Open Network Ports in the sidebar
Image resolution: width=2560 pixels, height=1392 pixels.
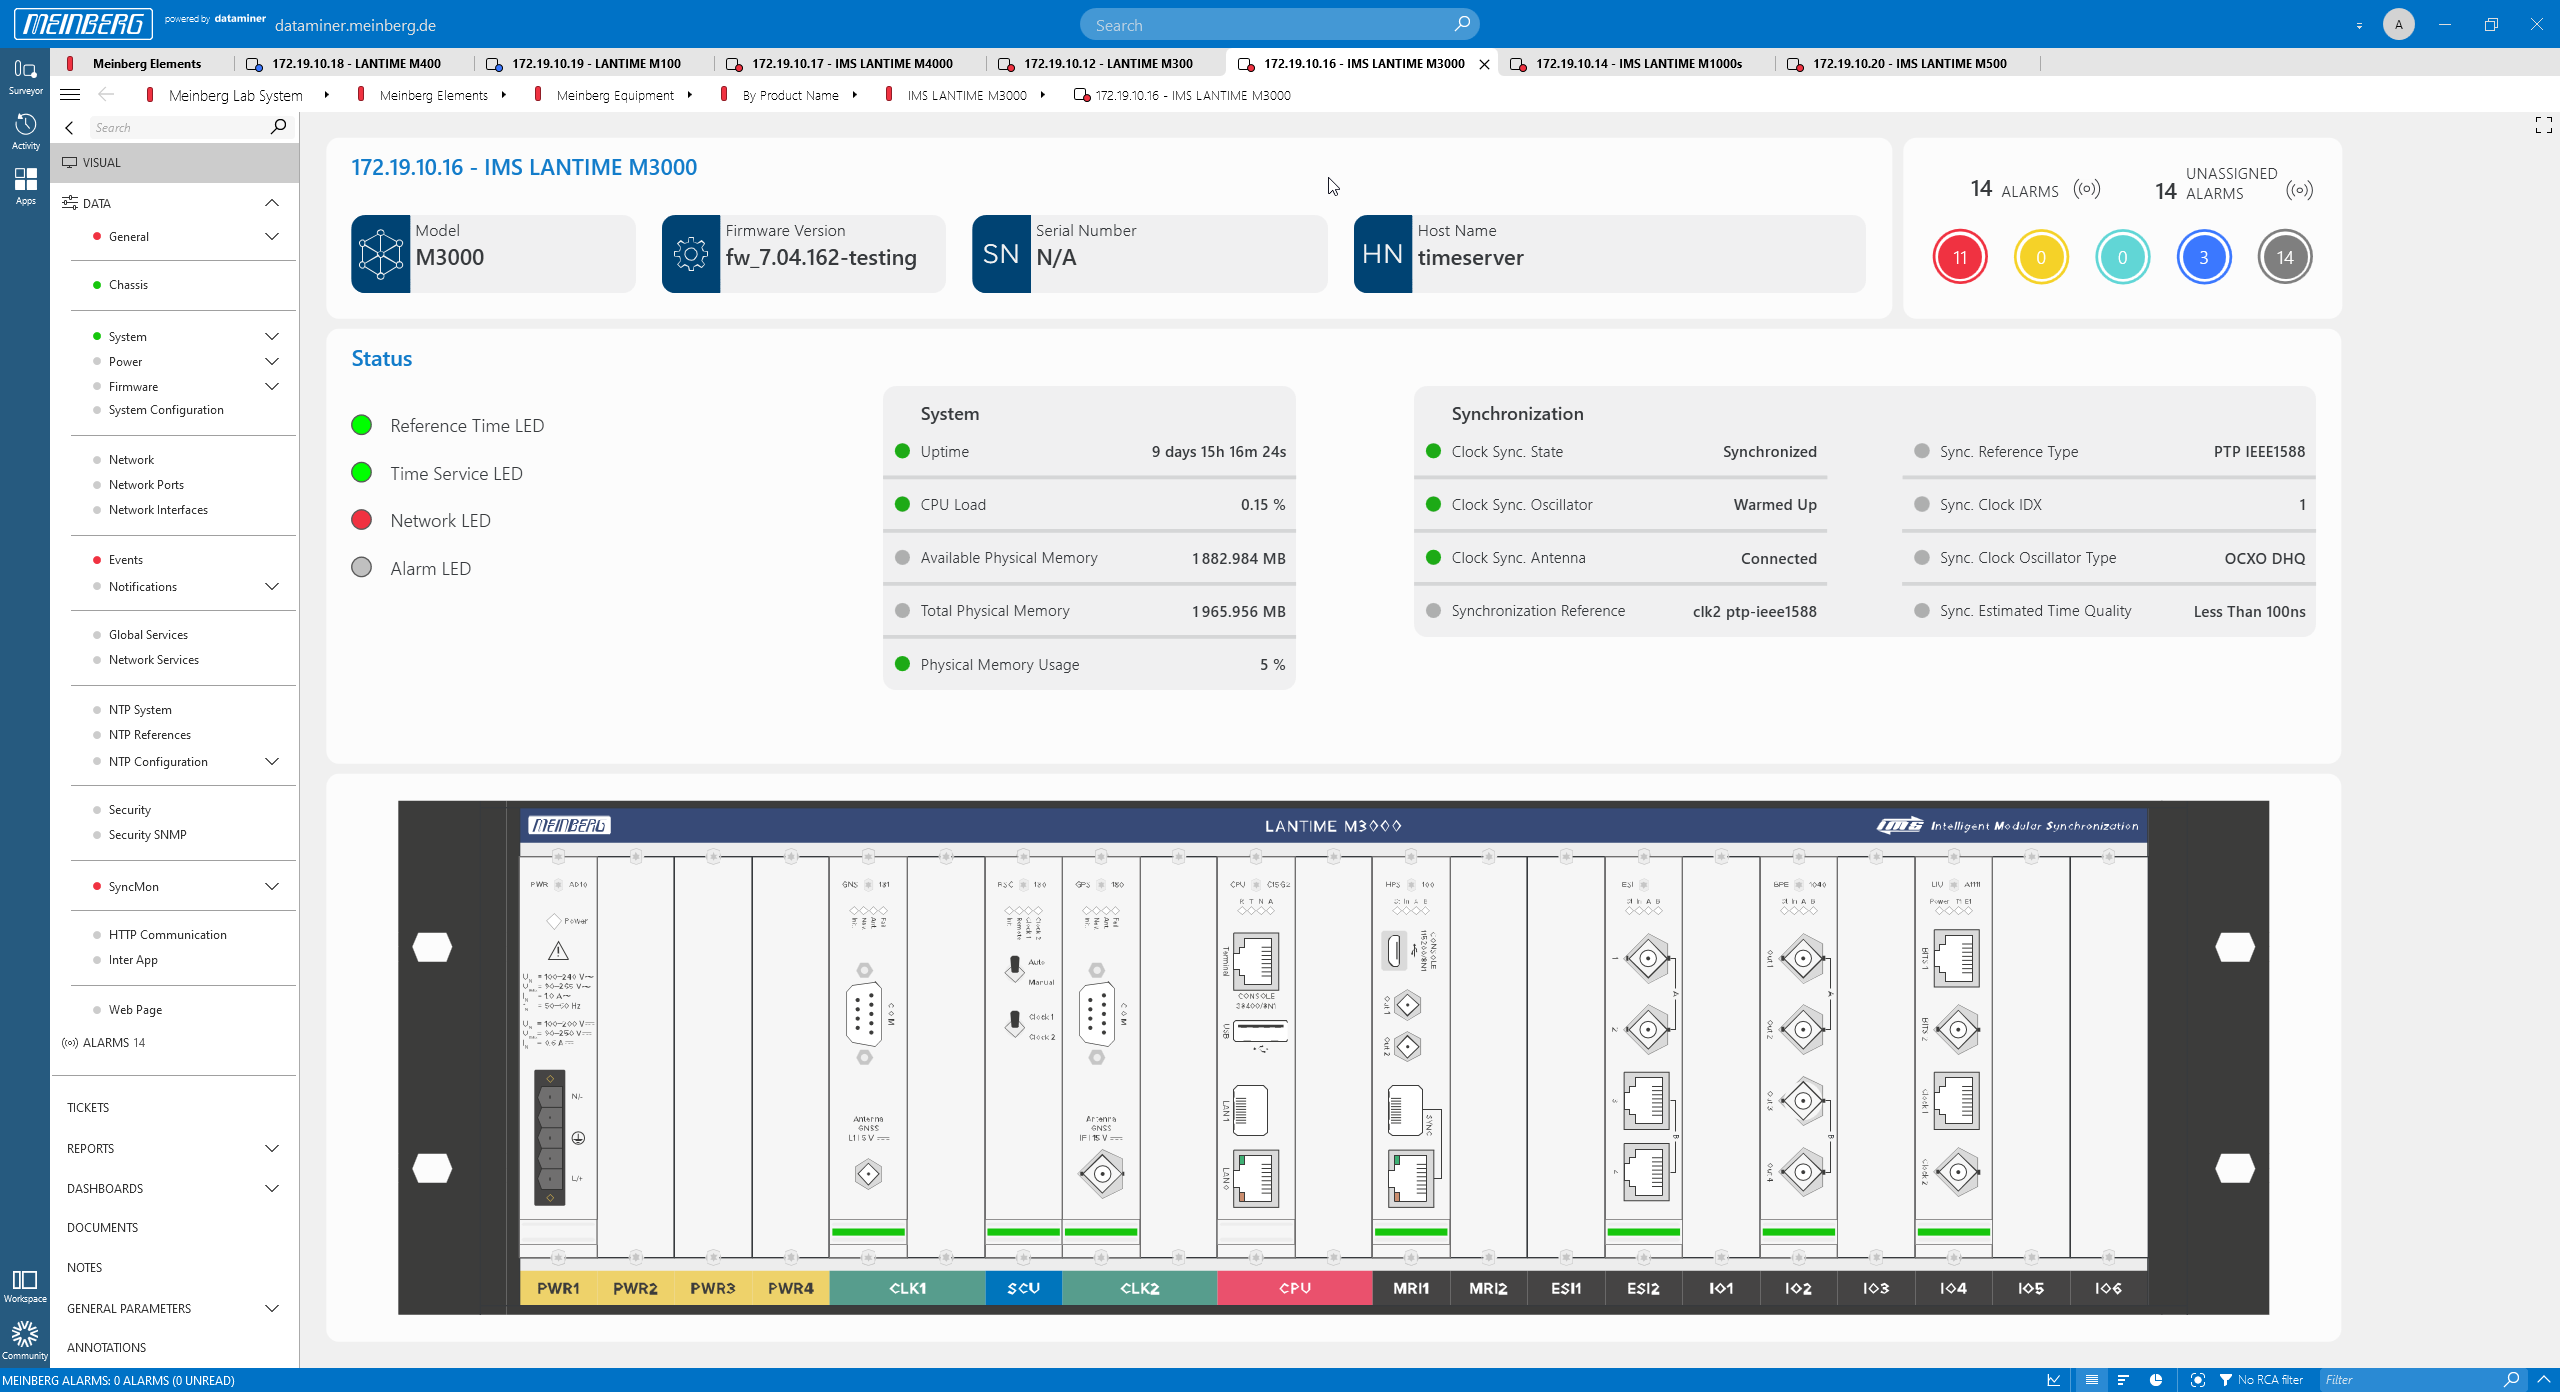tap(146, 485)
